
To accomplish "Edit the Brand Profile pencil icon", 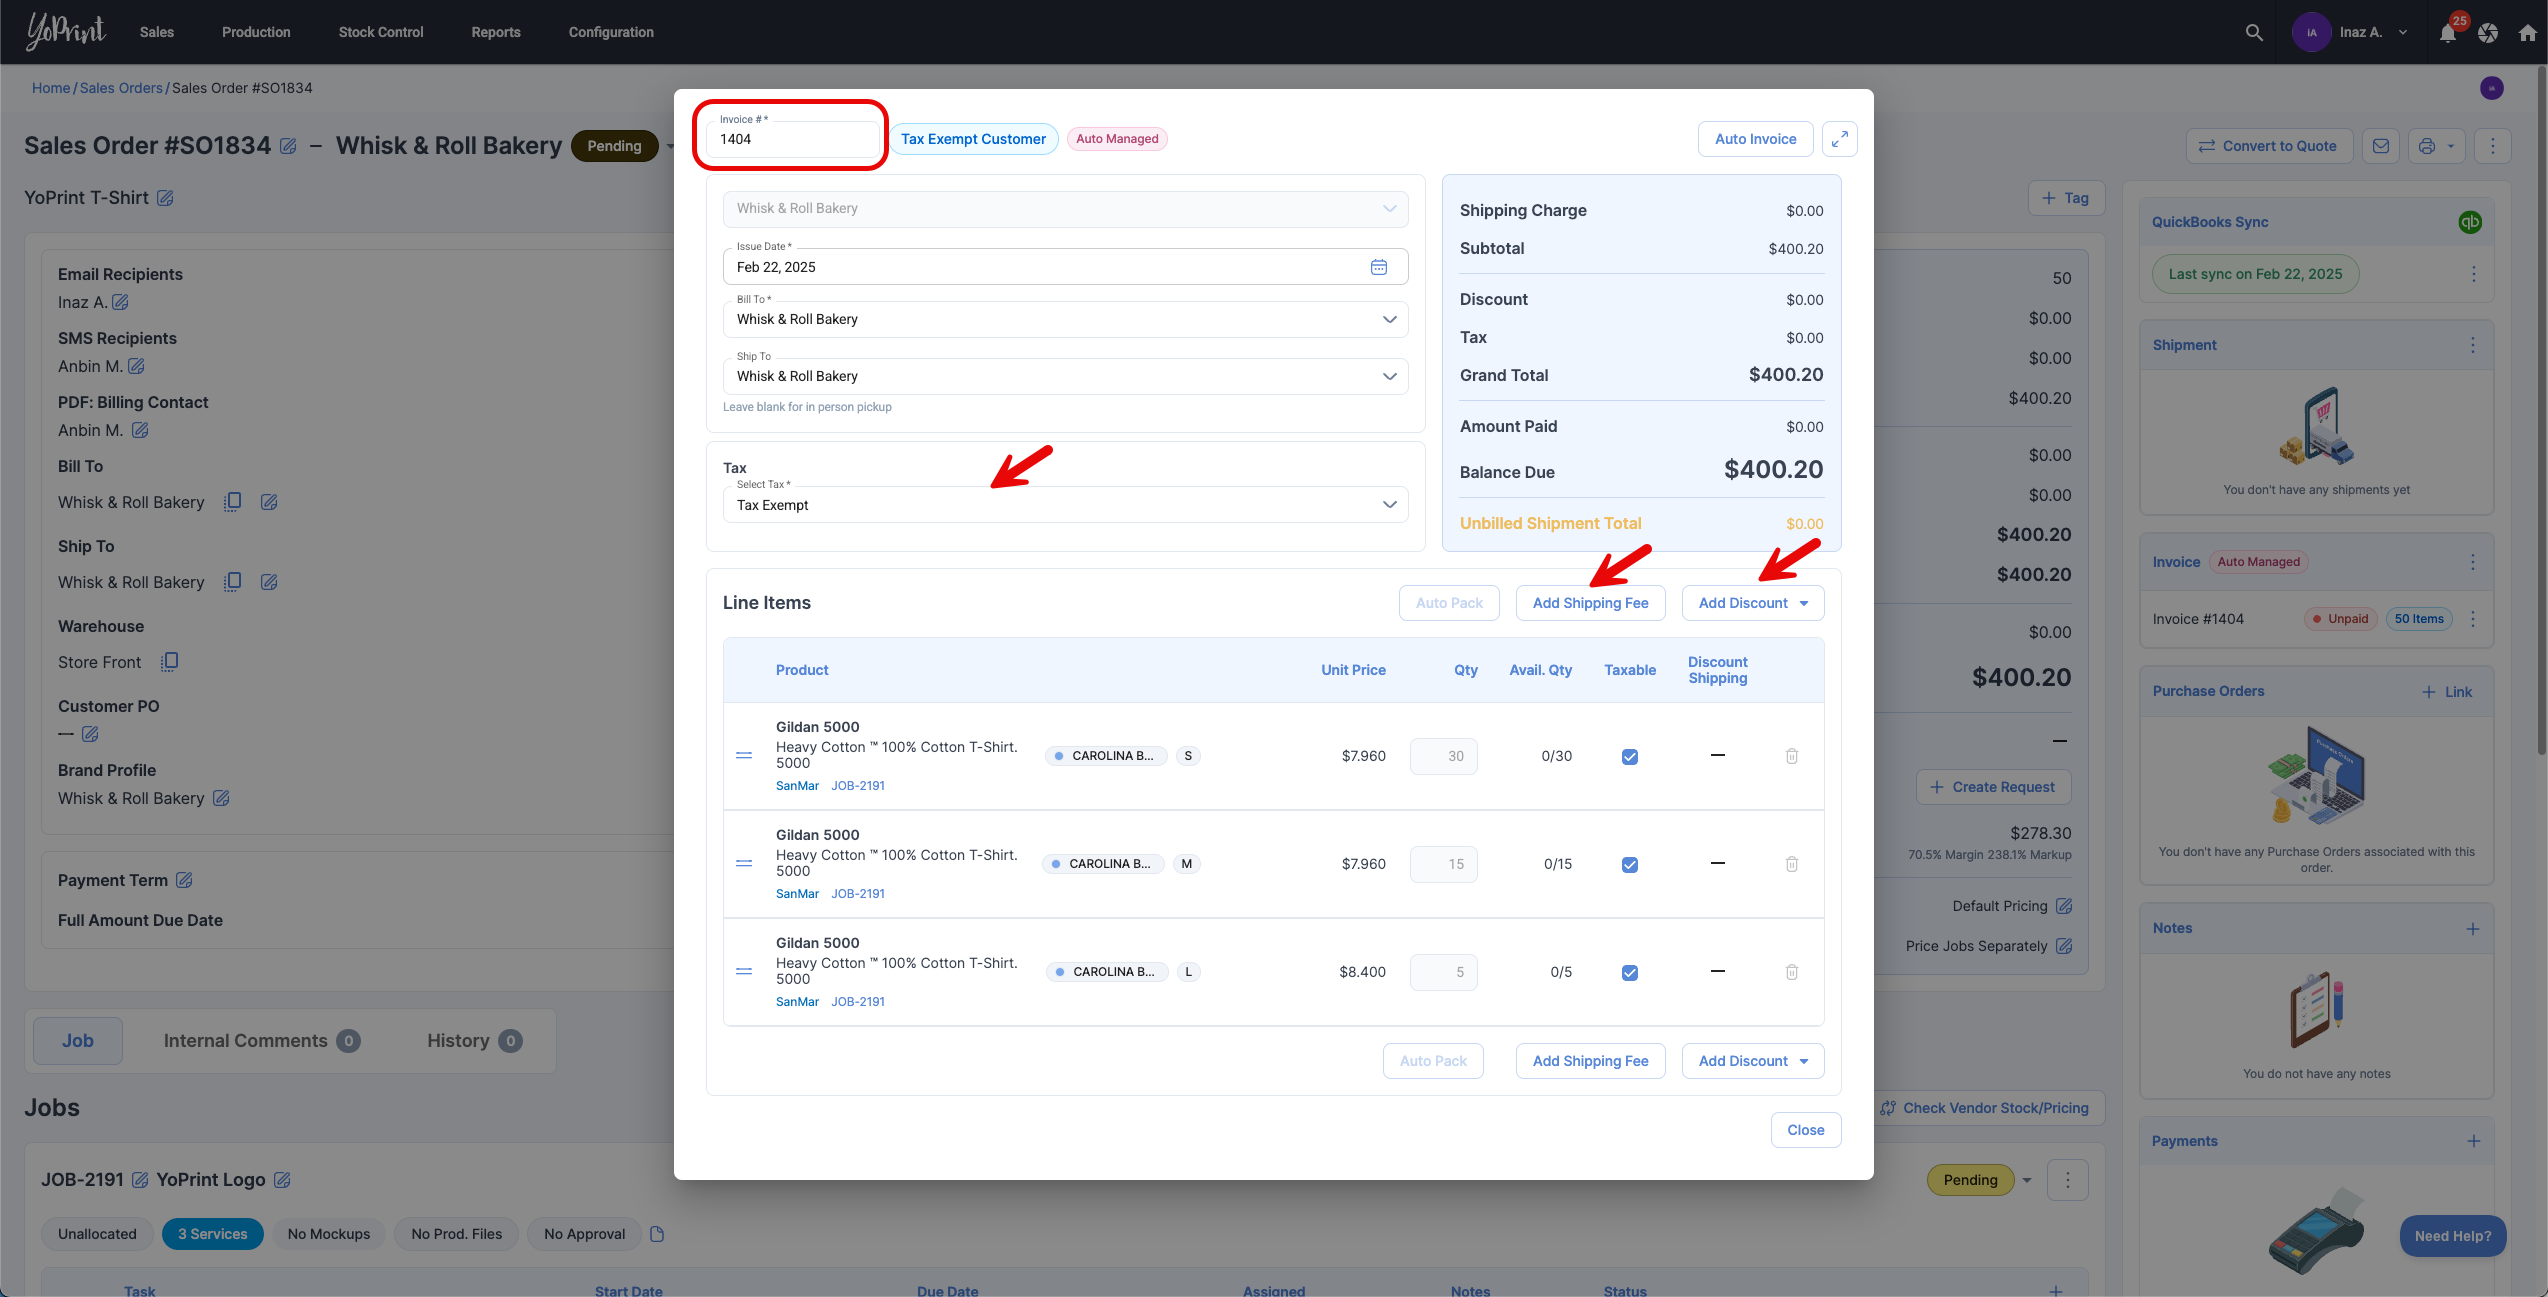I will point(221,798).
